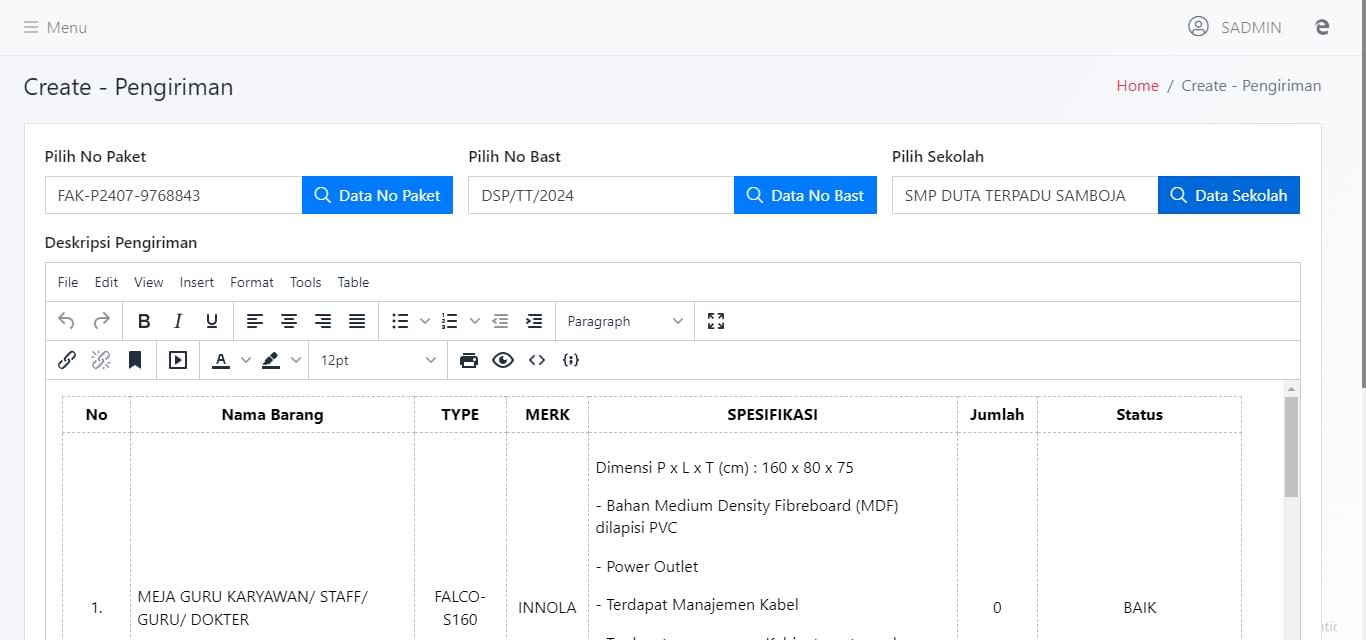Insert an anchor bookmark
Screen dimensions: 1366x640
coord(135,359)
